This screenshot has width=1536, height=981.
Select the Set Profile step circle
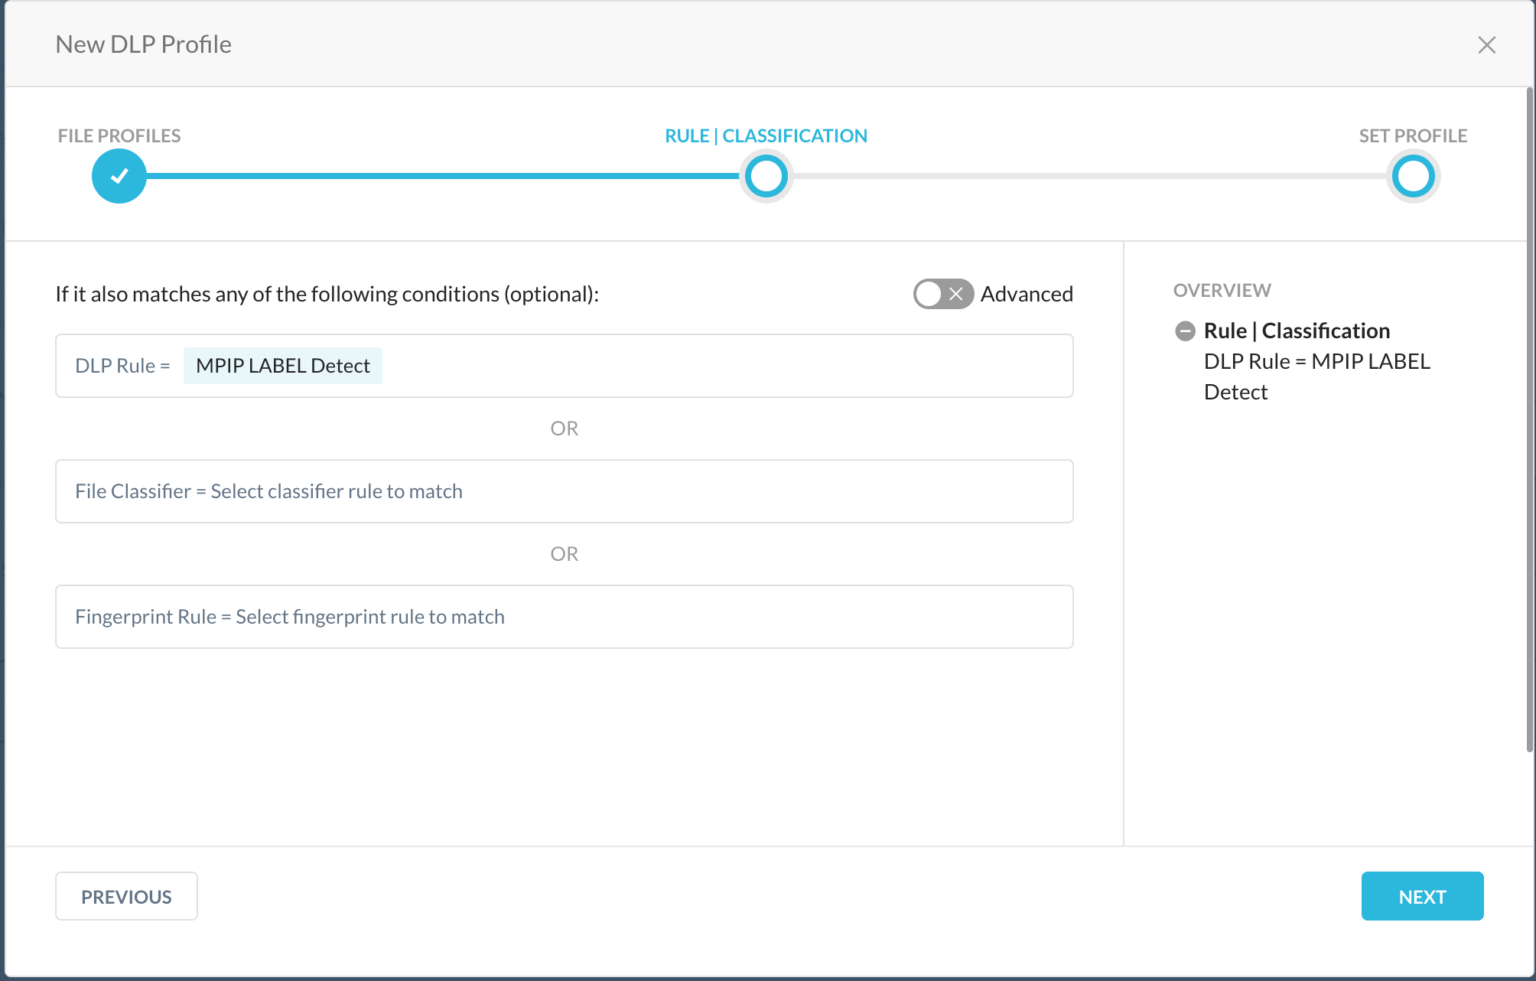1413,176
